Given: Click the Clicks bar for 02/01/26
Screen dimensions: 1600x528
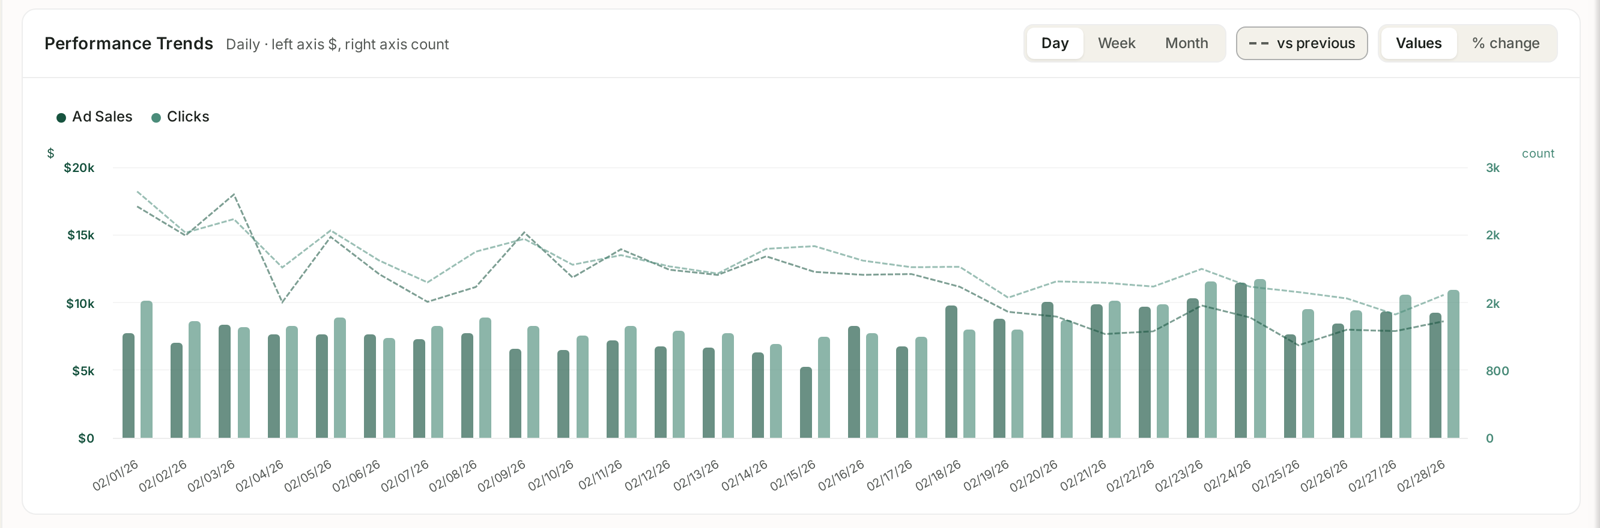Looking at the screenshot, I should tap(146, 369).
